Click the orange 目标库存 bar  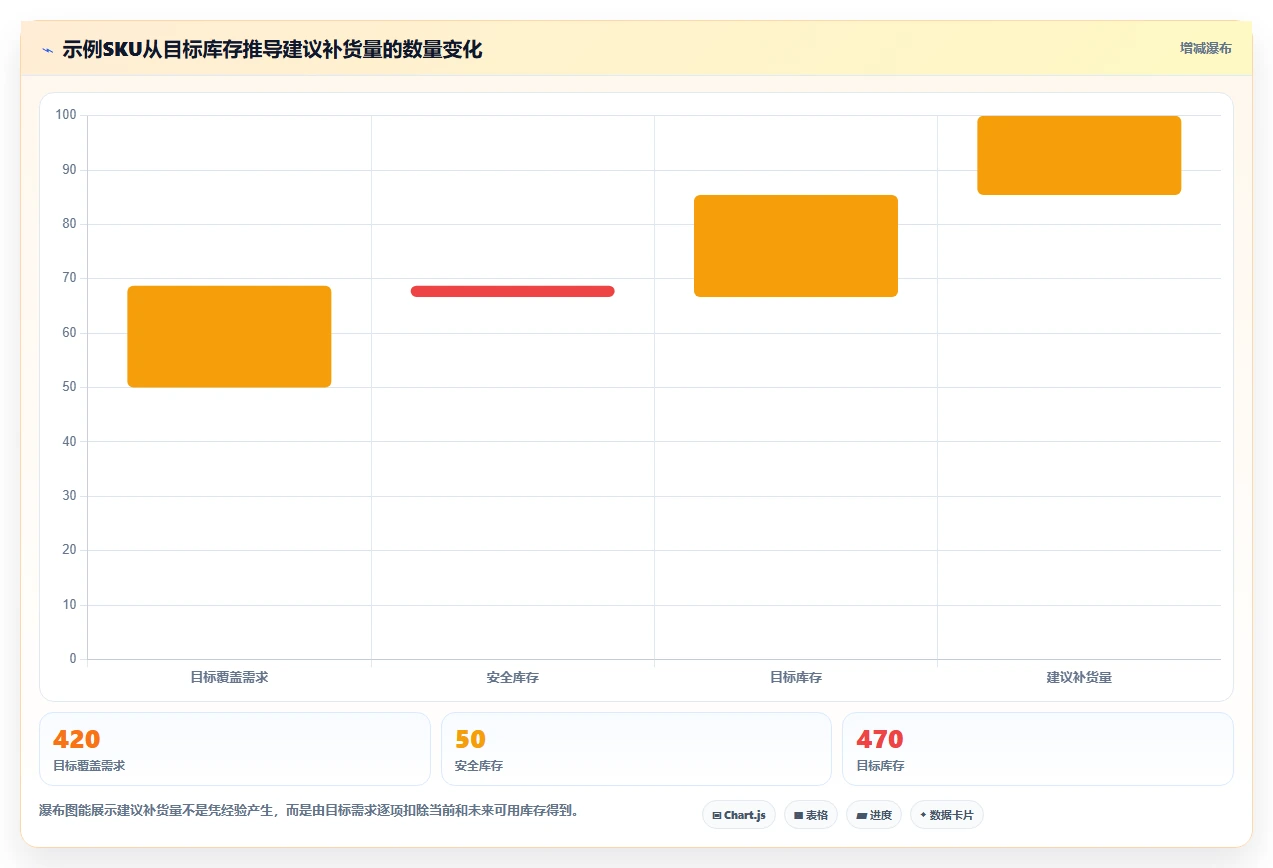tap(796, 246)
